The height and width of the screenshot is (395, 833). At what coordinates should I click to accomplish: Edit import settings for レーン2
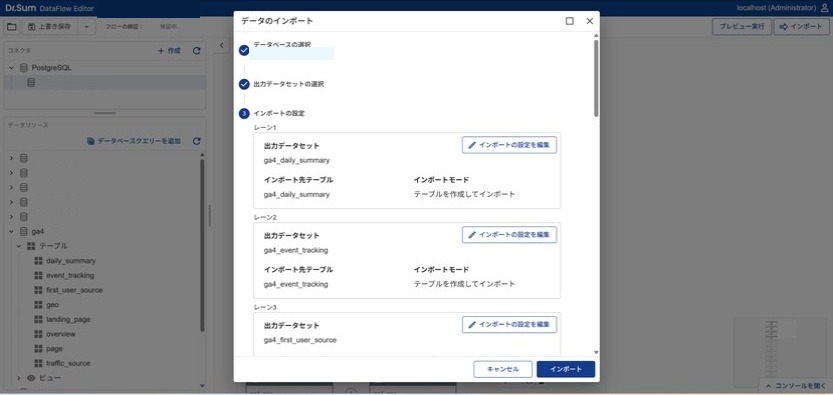[x=509, y=235]
